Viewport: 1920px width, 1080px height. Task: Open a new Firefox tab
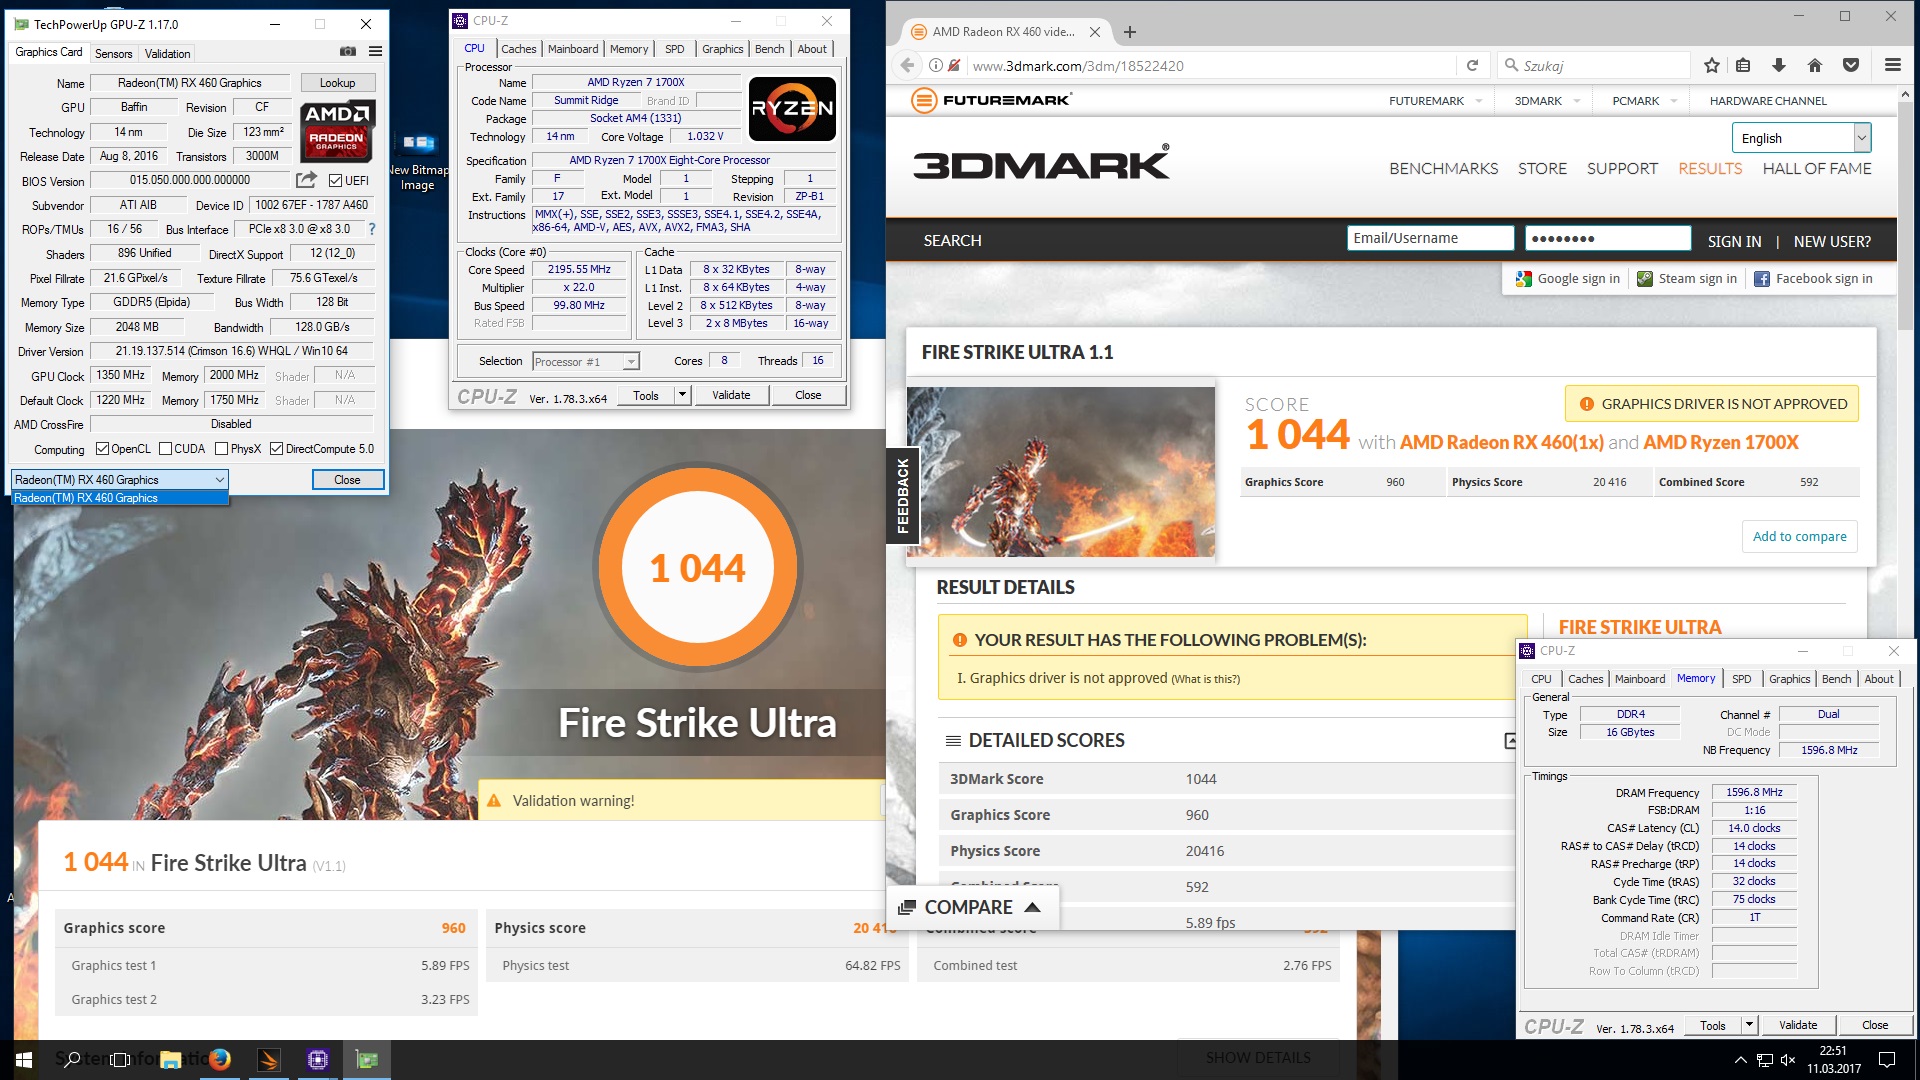tap(1130, 32)
